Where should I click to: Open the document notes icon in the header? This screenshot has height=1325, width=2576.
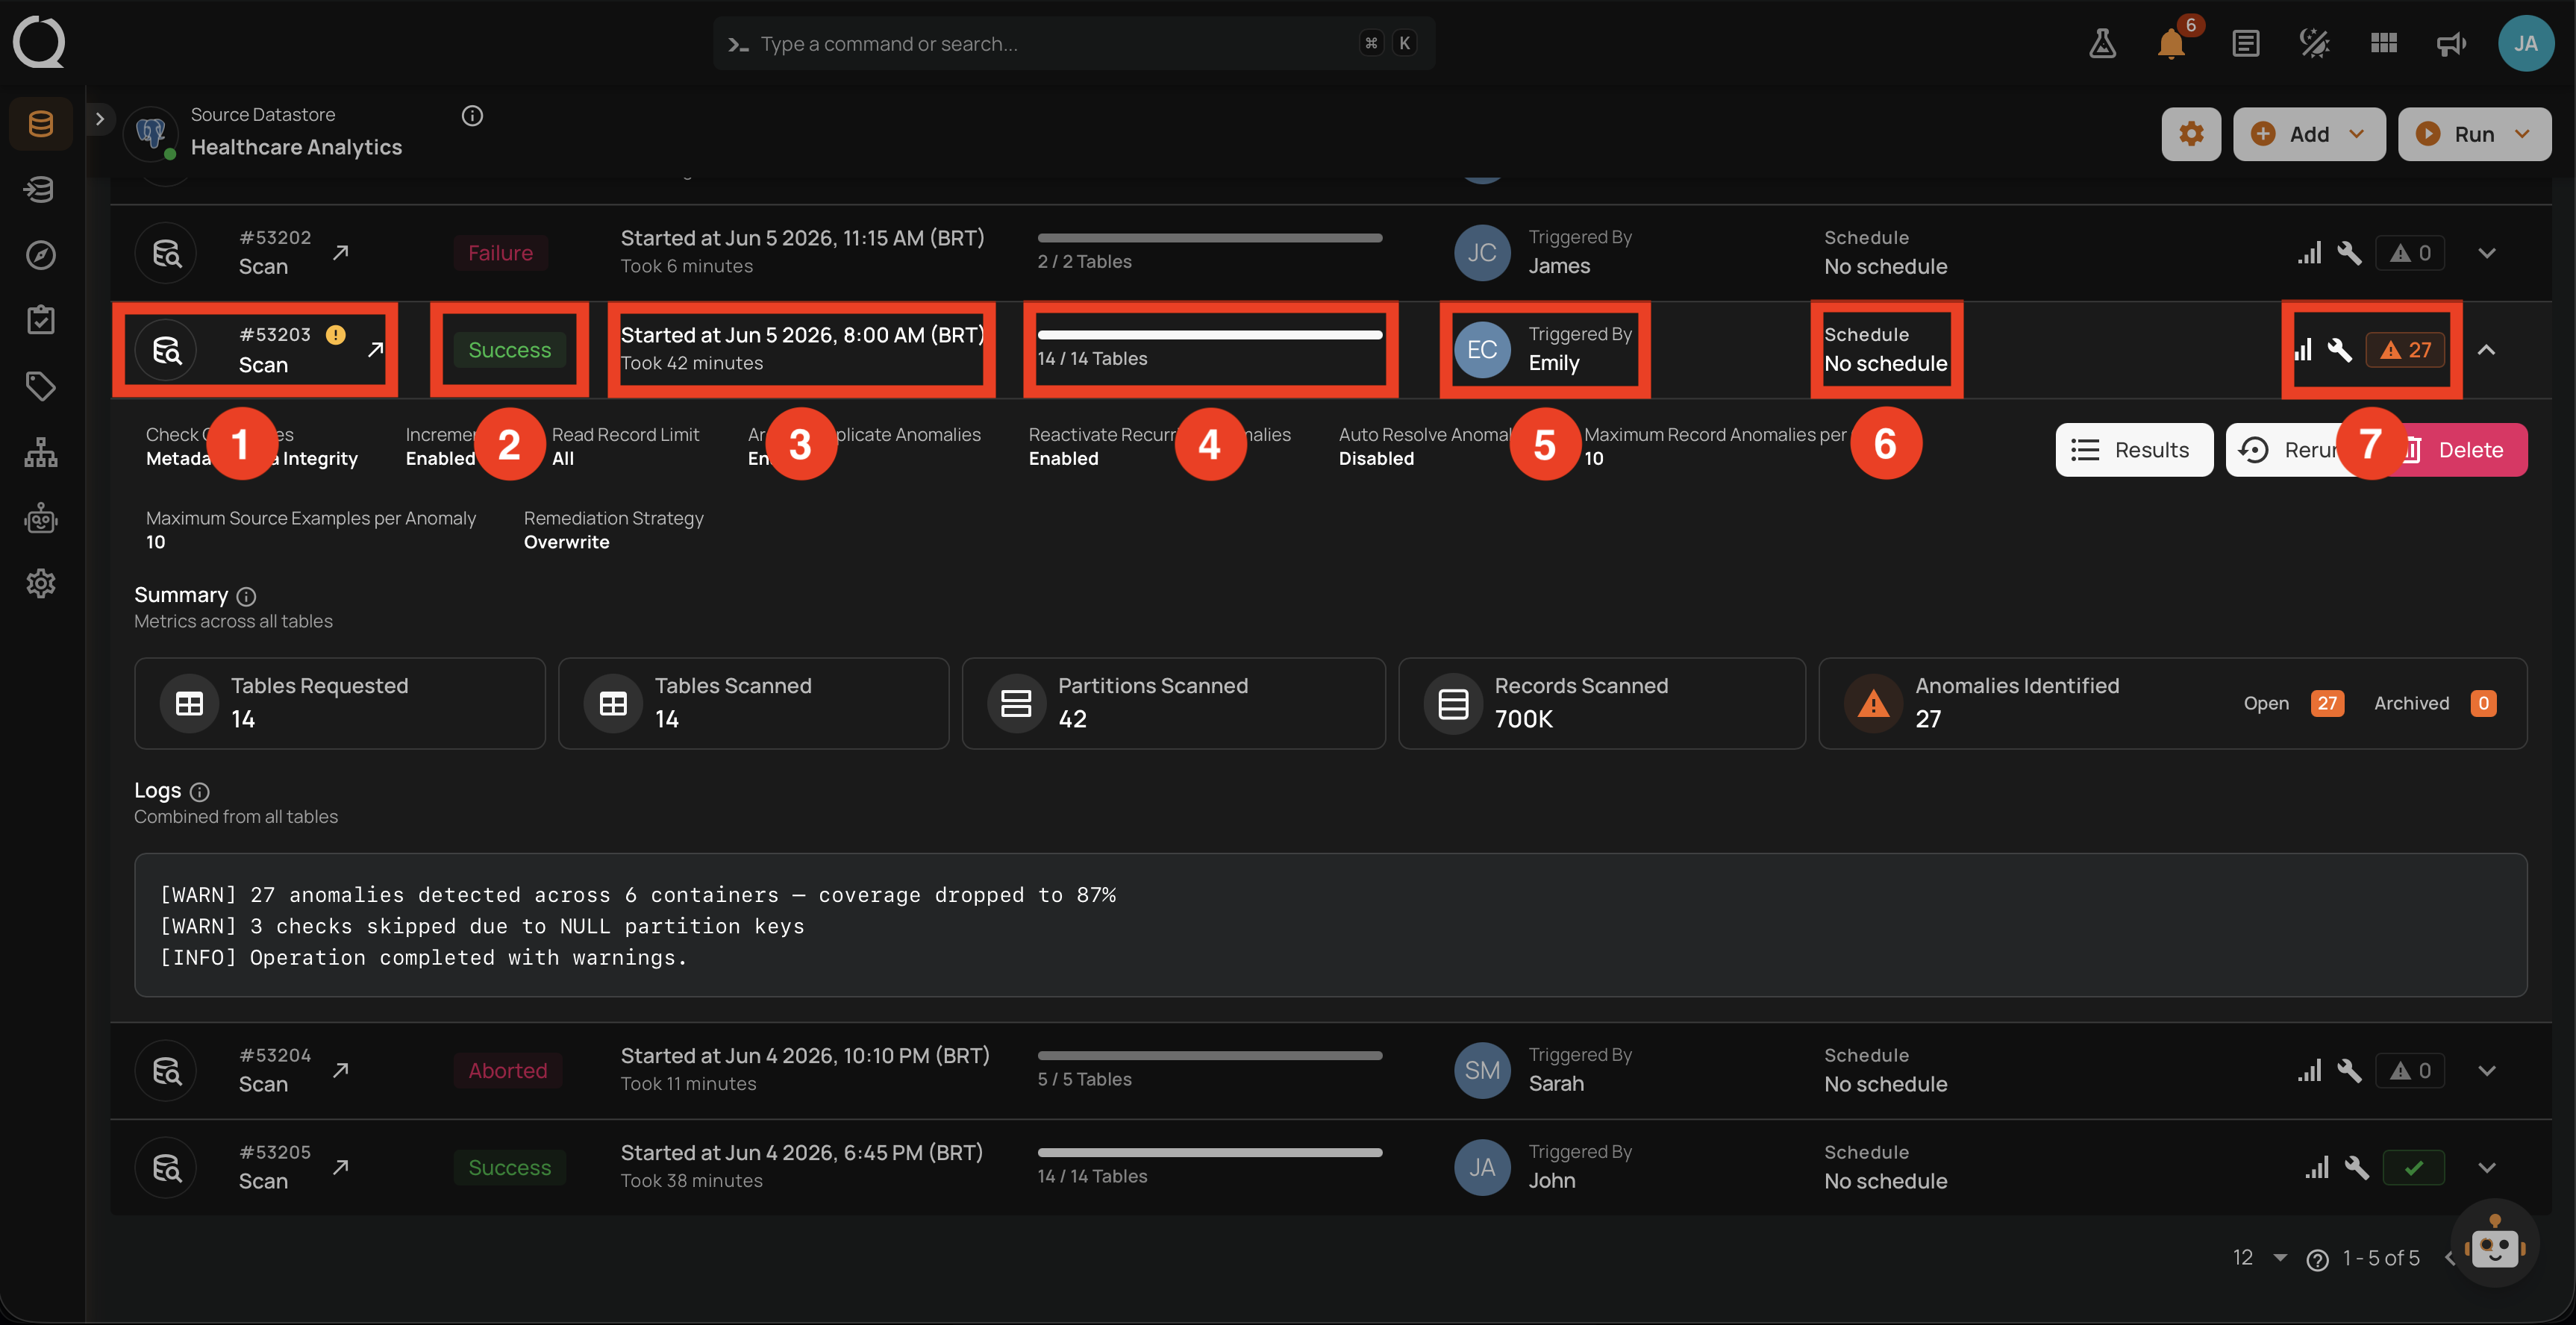[2245, 43]
